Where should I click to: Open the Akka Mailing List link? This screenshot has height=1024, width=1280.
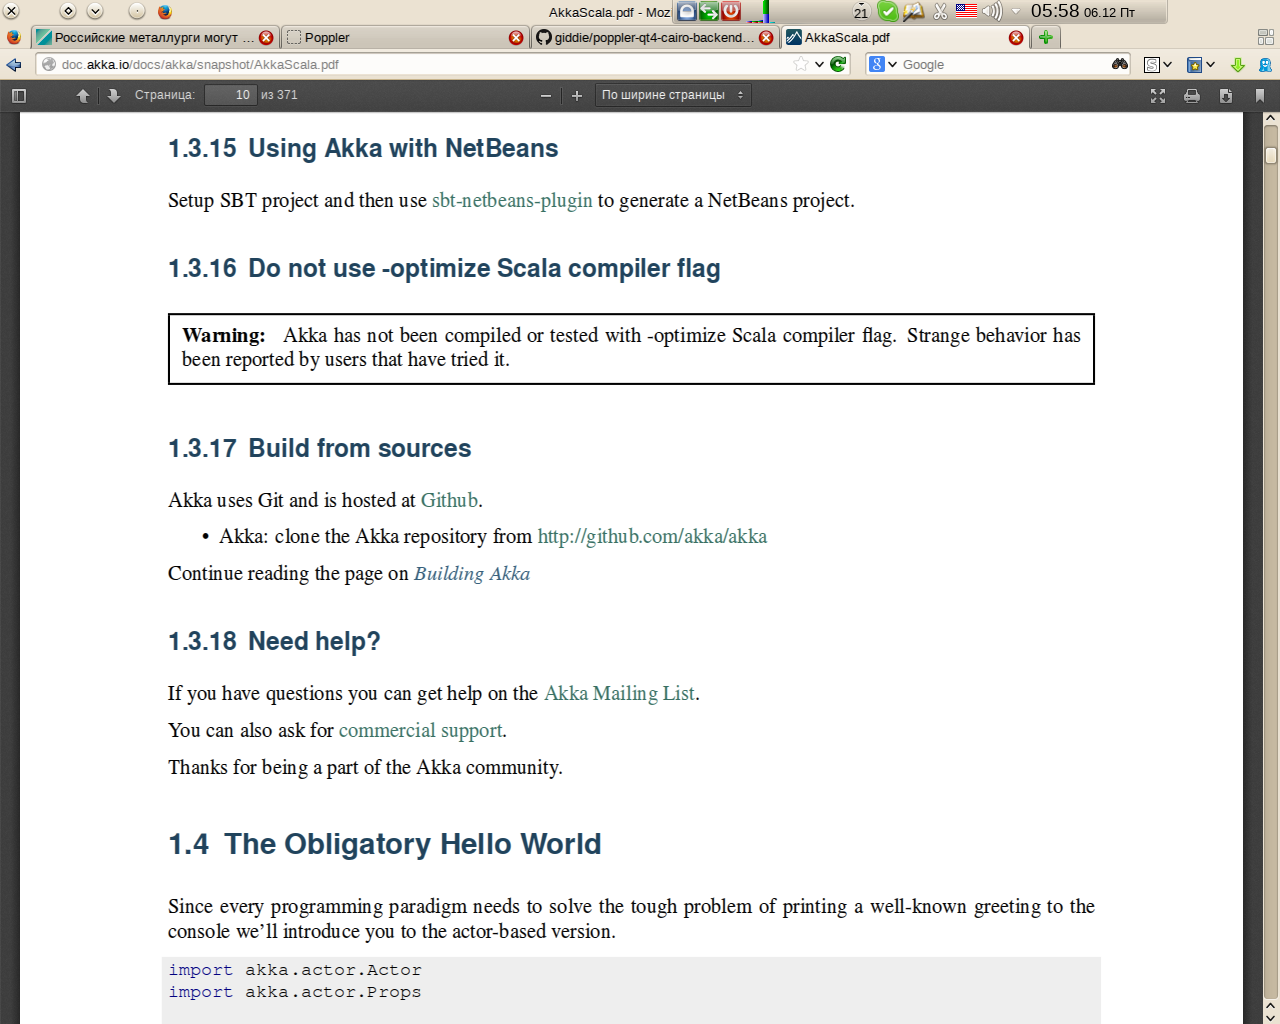pos(619,693)
